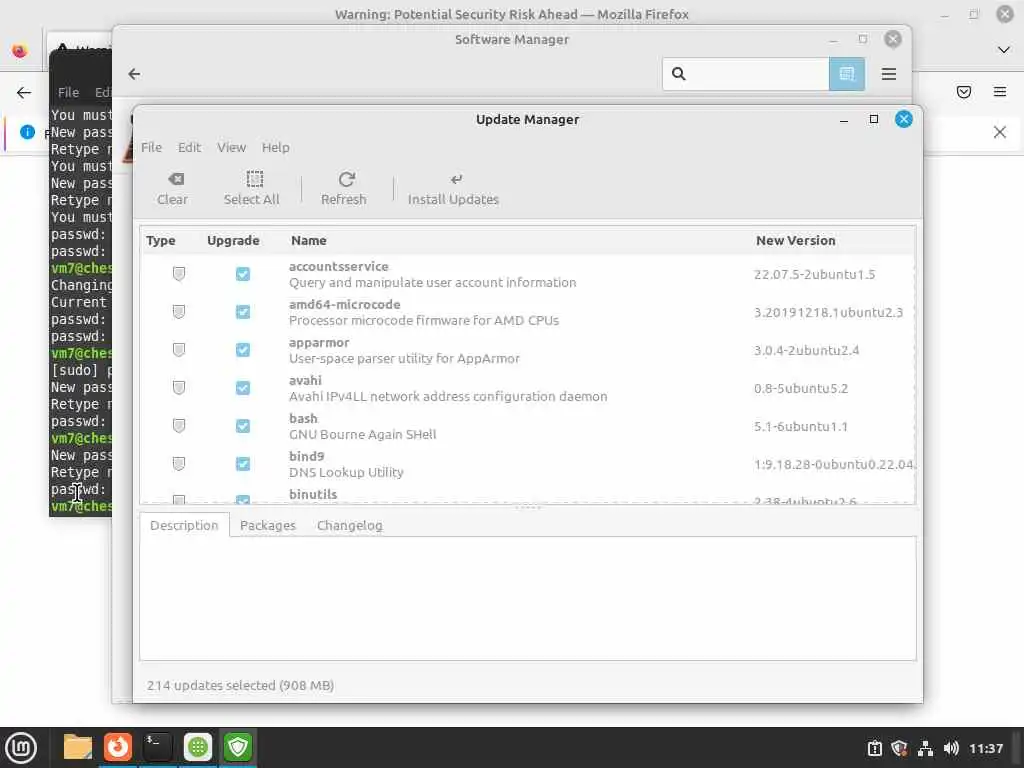The image size is (1024, 768).
Task: Switch to Software Manager taskbar icon
Action: tap(198, 747)
